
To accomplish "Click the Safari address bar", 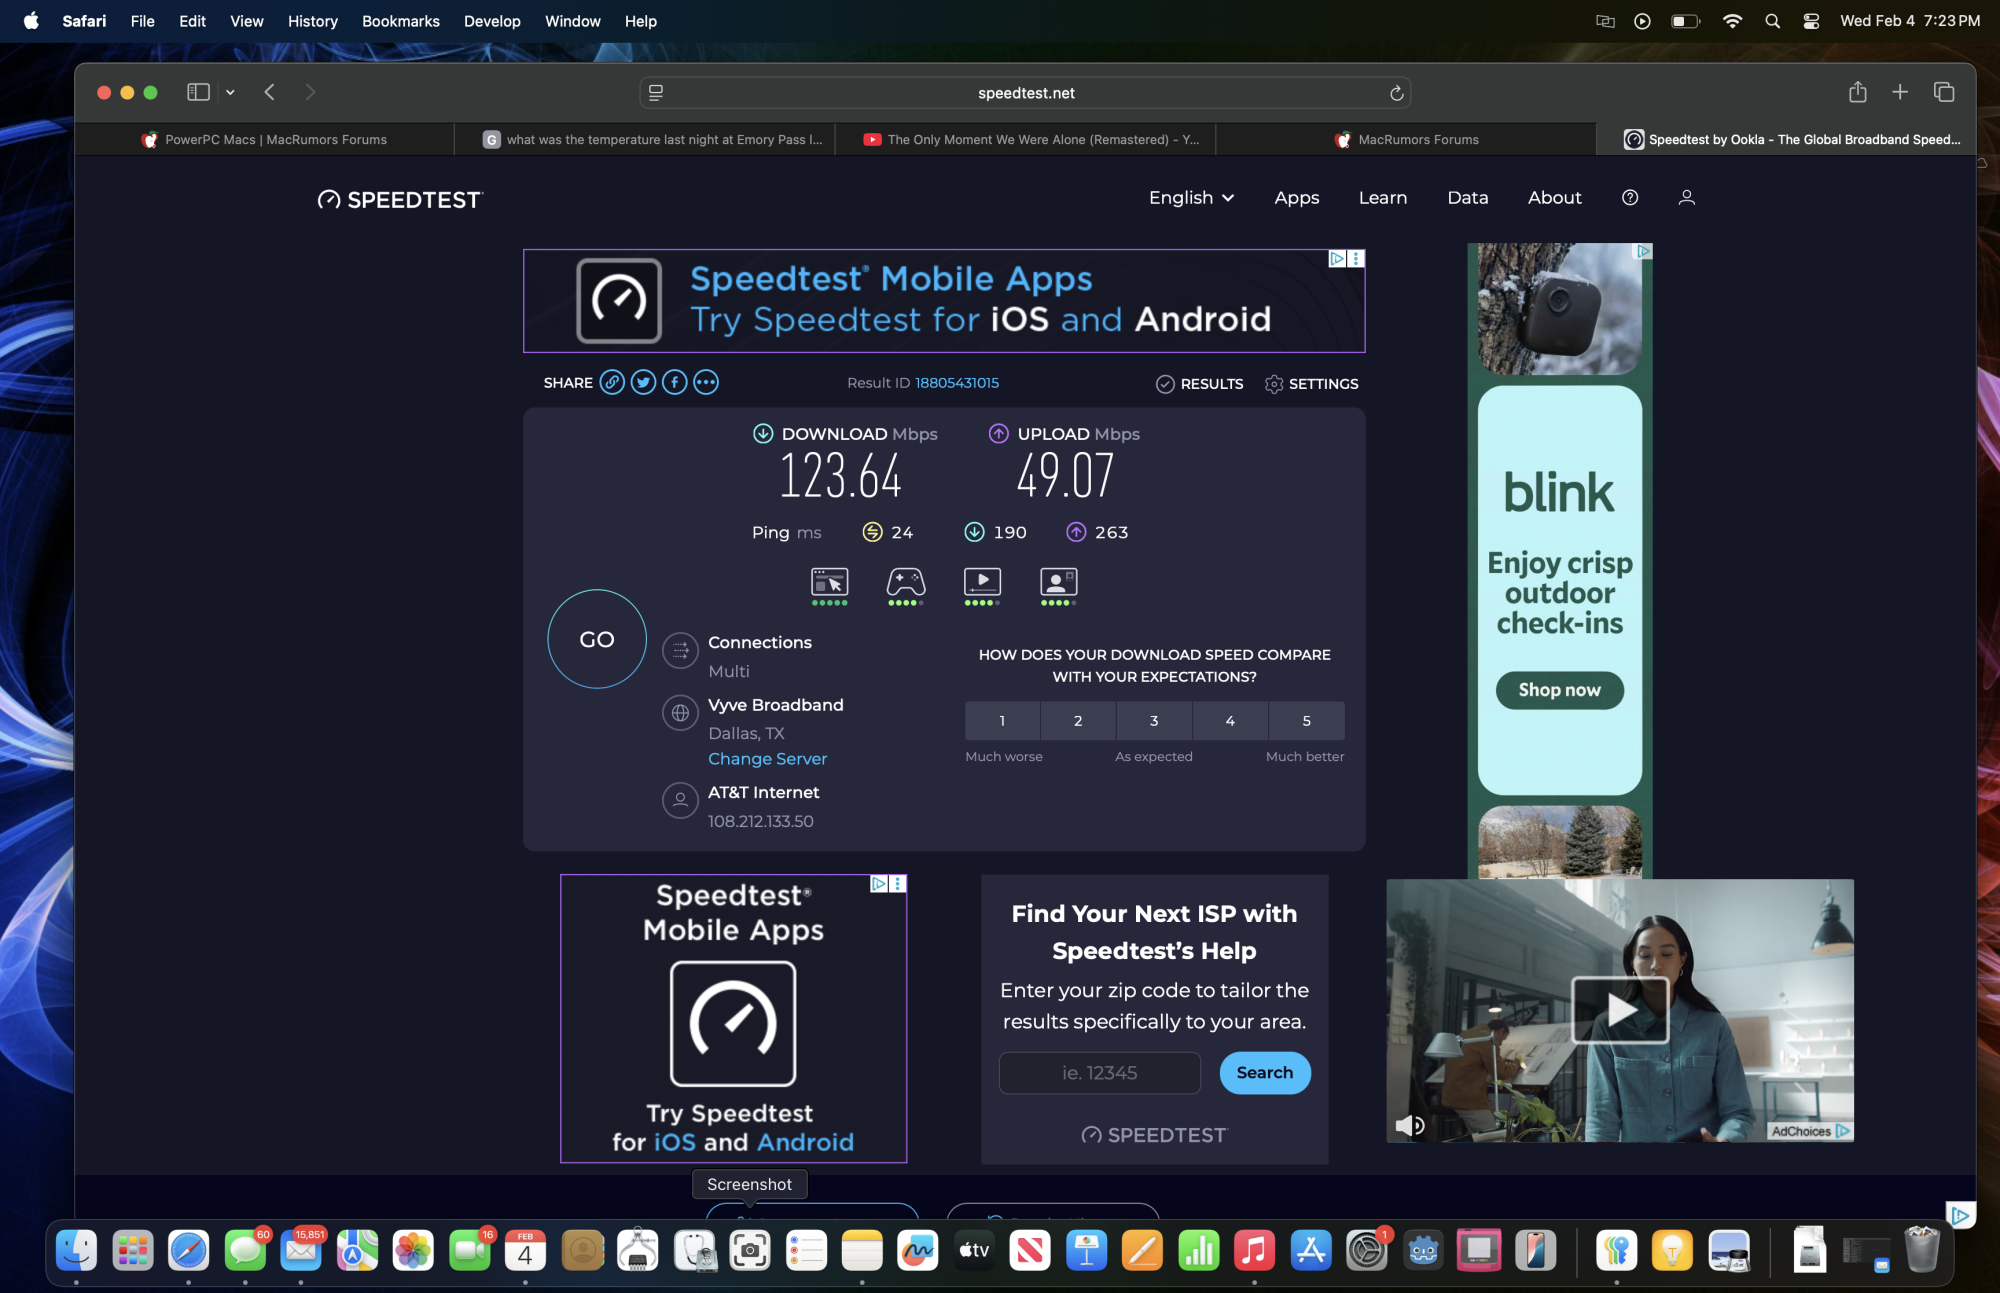I will (x=1025, y=93).
